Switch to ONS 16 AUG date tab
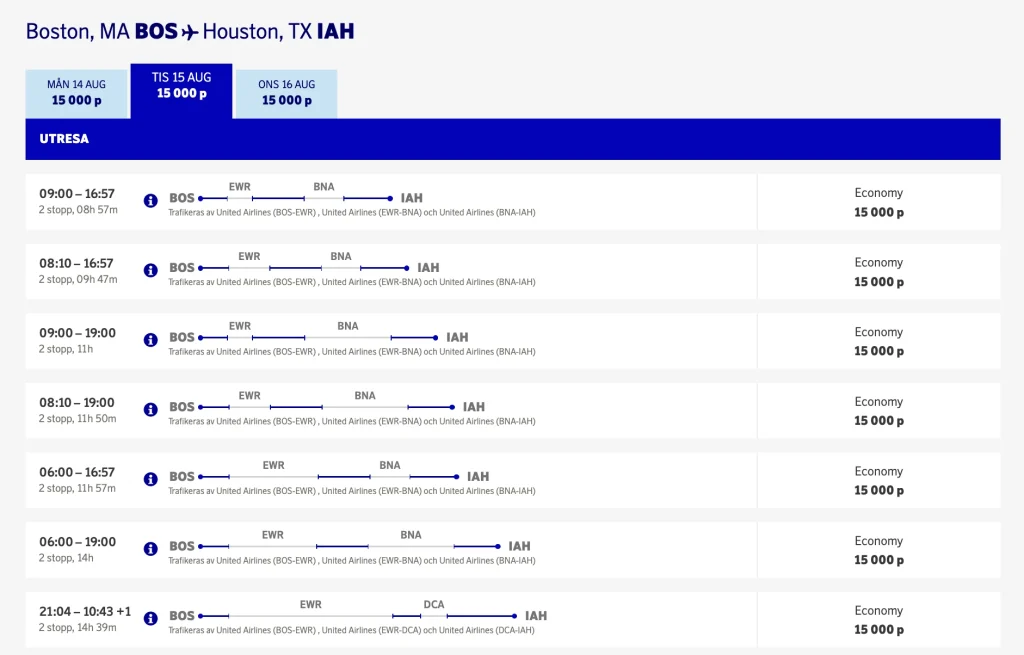This screenshot has width=1024, height=655. pyautogui.click(x=286, y=94)
